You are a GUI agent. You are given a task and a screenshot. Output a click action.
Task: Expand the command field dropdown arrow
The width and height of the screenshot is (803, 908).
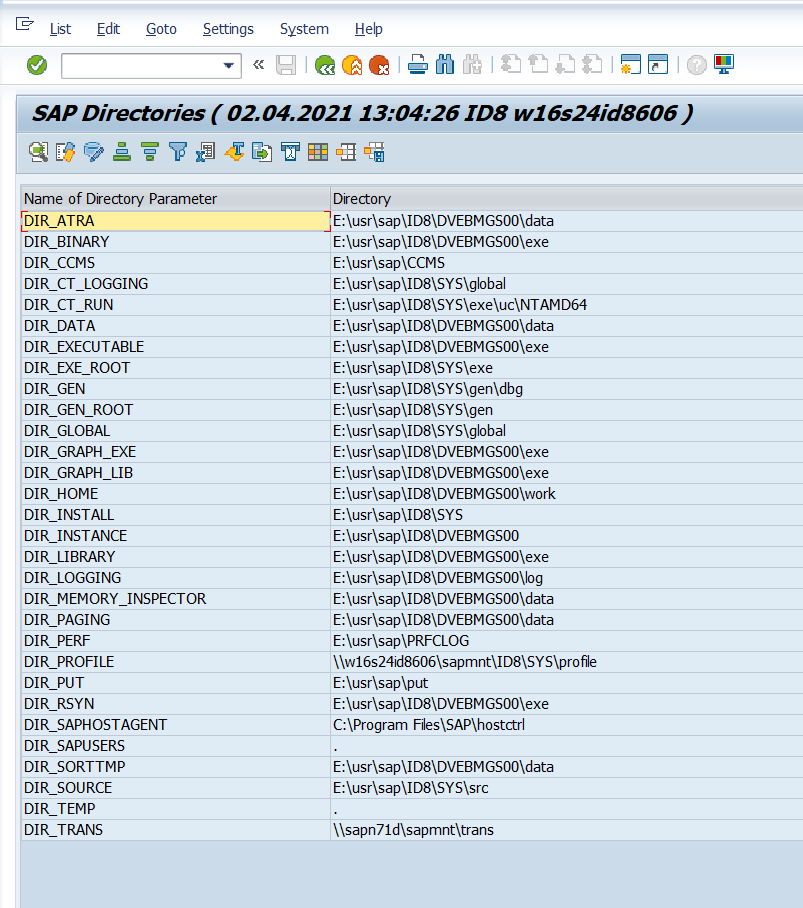click(229, 66)
